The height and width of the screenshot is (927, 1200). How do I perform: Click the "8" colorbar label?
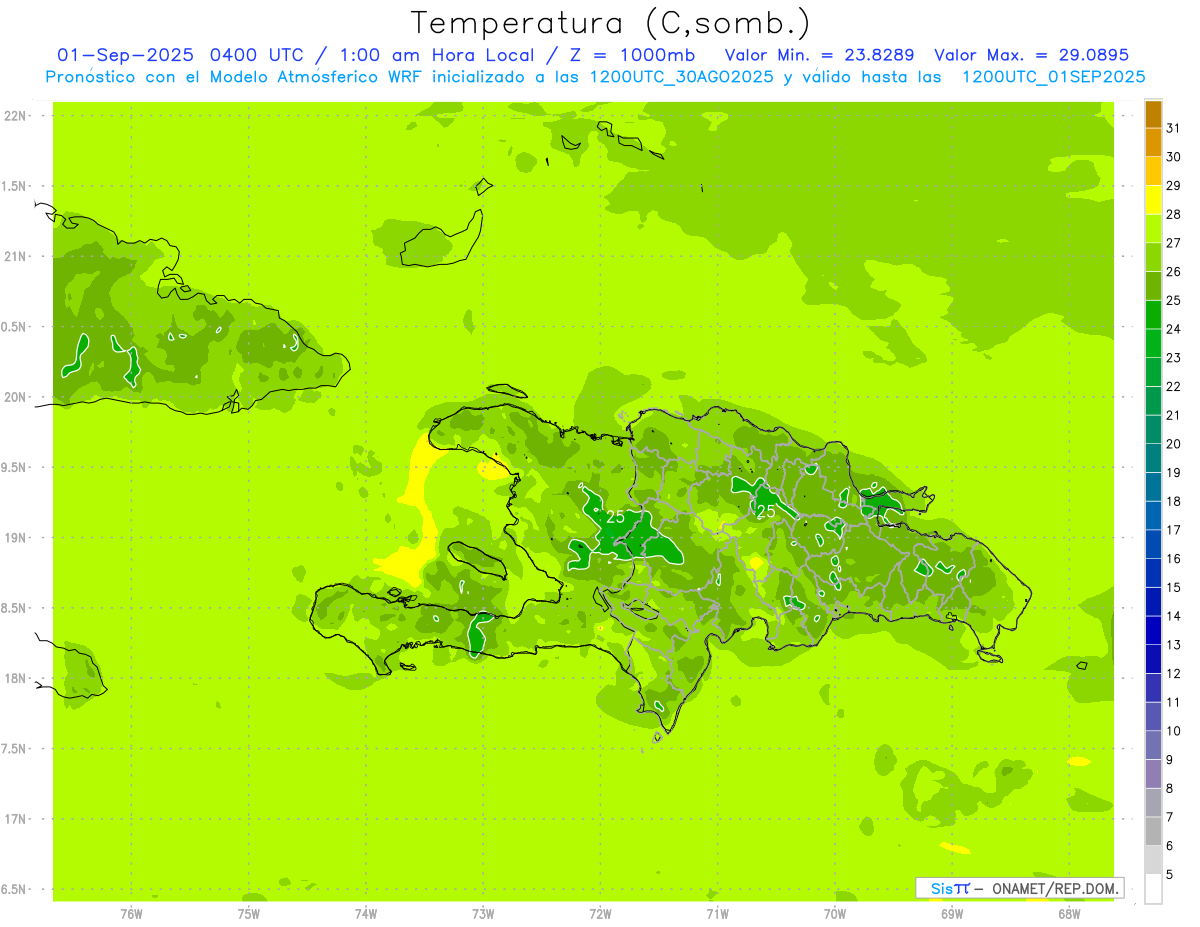[1169, 788]
